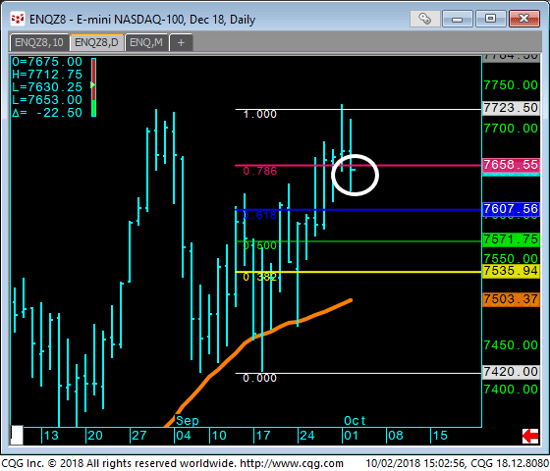Image resolution: width=550 pixels, height=471 pixels.
Task: Click the white circle annotation on chart
Action: [x=355, y=174]
